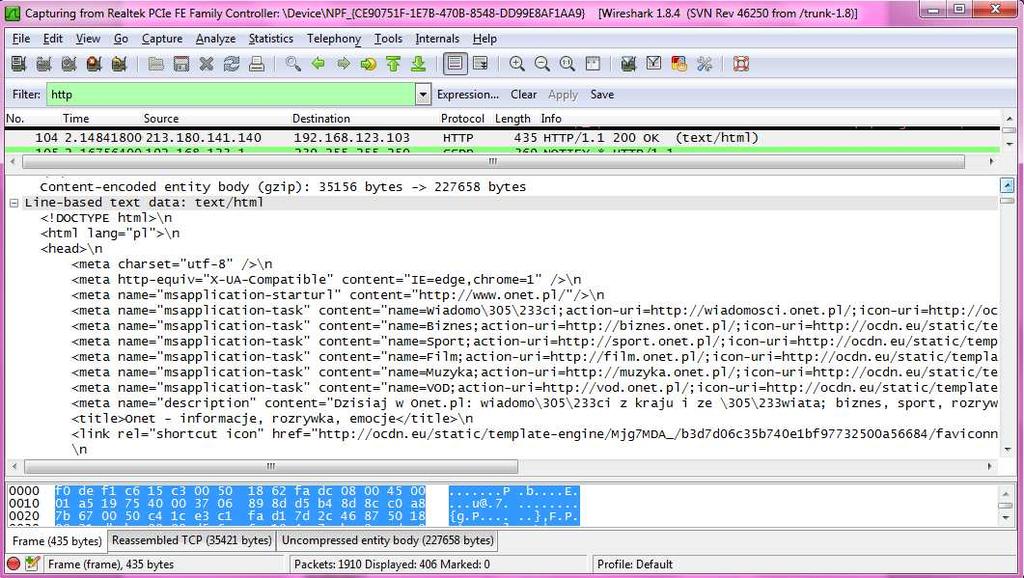Sort by the Source column header
The image size is (1024, 578).
tap(161, 119)
